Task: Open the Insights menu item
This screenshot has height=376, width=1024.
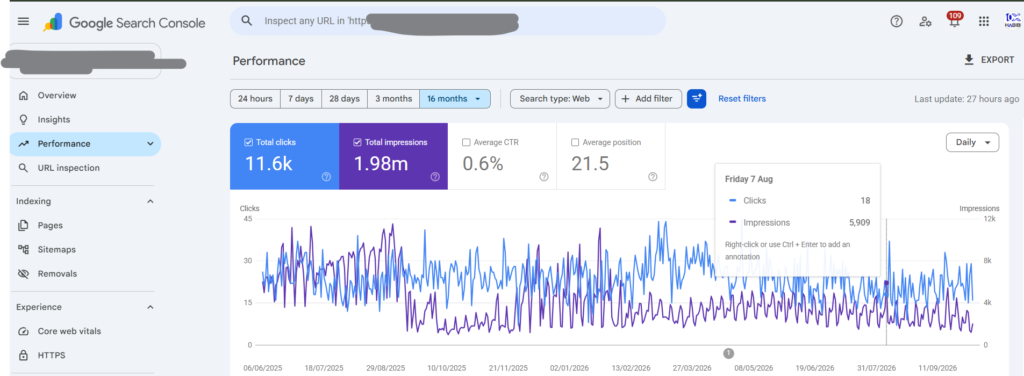Action: pyautogui.click(x=85, y=119)
